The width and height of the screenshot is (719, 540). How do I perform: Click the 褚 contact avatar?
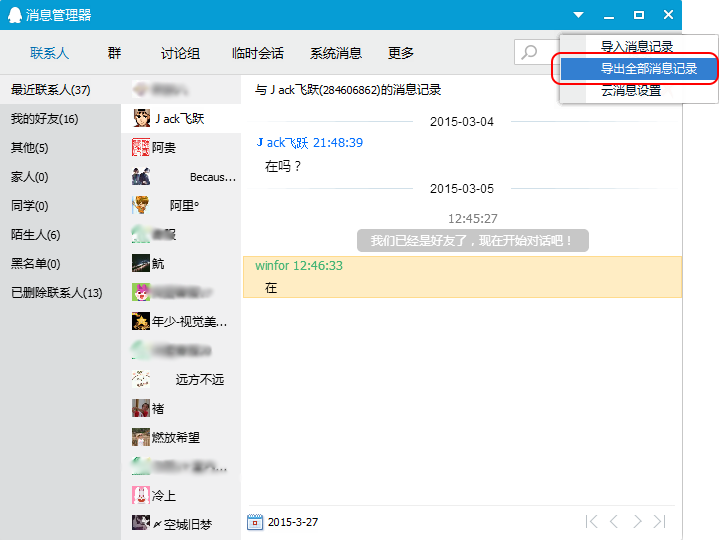[141, 408]
